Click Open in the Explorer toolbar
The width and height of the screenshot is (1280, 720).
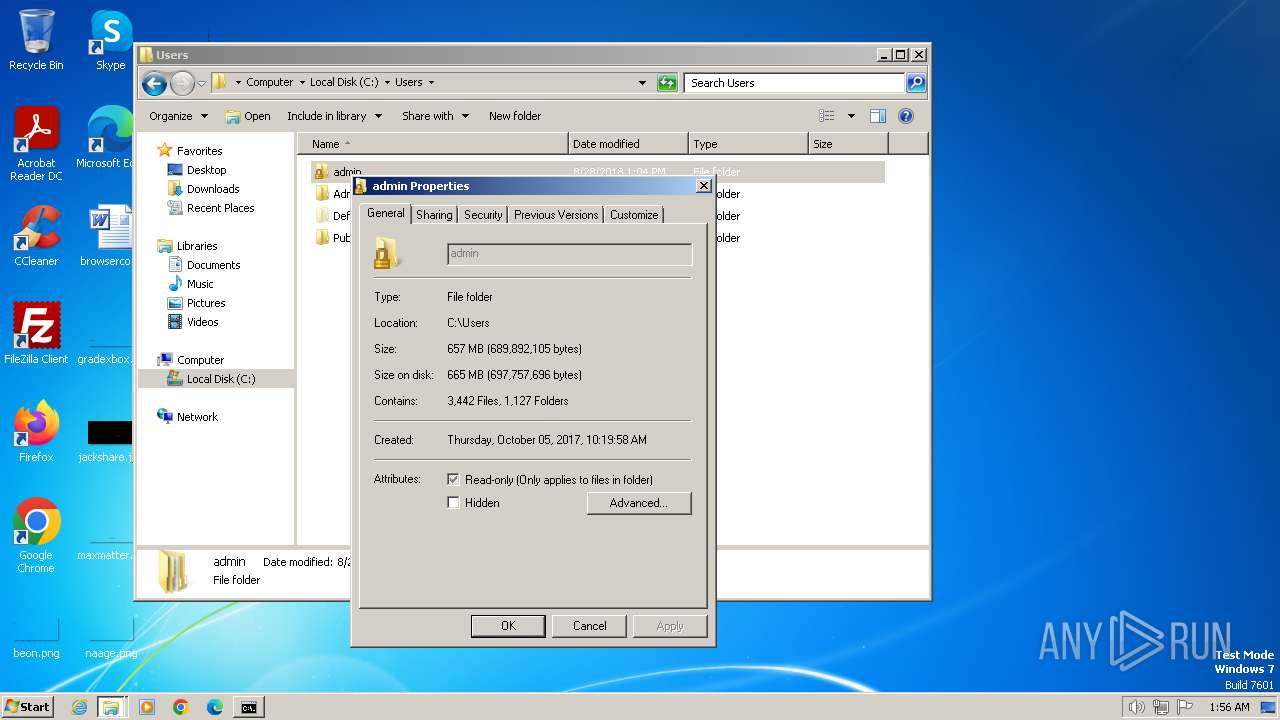tap(248, 116)
